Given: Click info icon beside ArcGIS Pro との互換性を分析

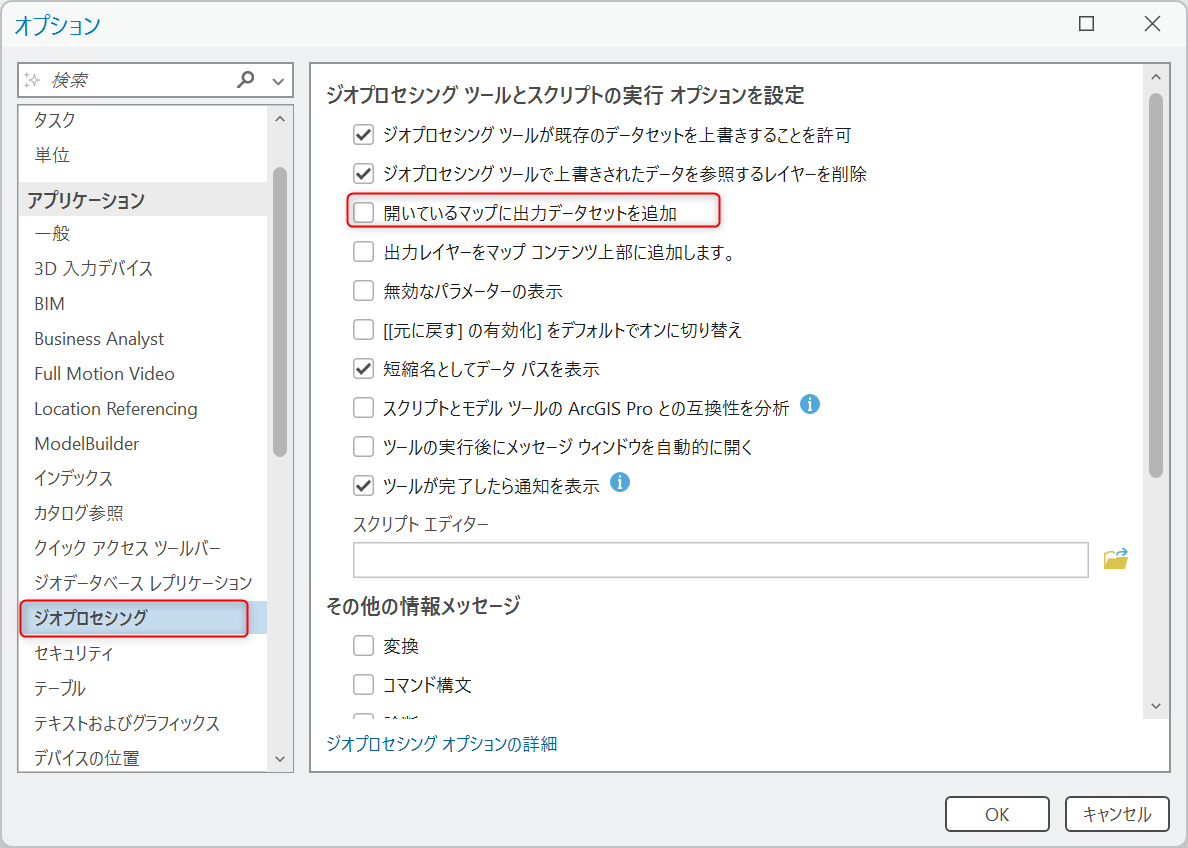Looking at the screenshot, I should (811, 405).
